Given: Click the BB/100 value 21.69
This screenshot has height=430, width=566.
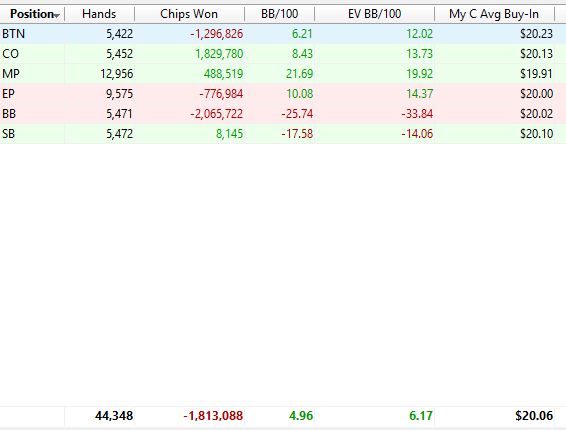Looking at the screenshot, I should point(299,74).
